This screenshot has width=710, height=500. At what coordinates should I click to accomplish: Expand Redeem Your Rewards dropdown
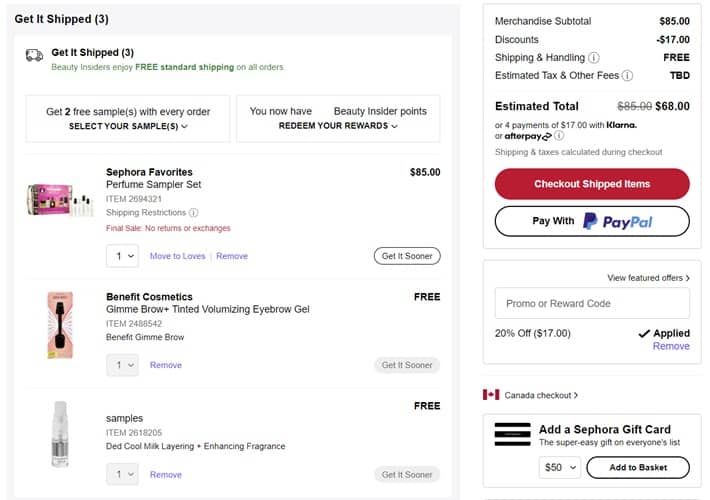pyautogui.click(x=338, y=127)
